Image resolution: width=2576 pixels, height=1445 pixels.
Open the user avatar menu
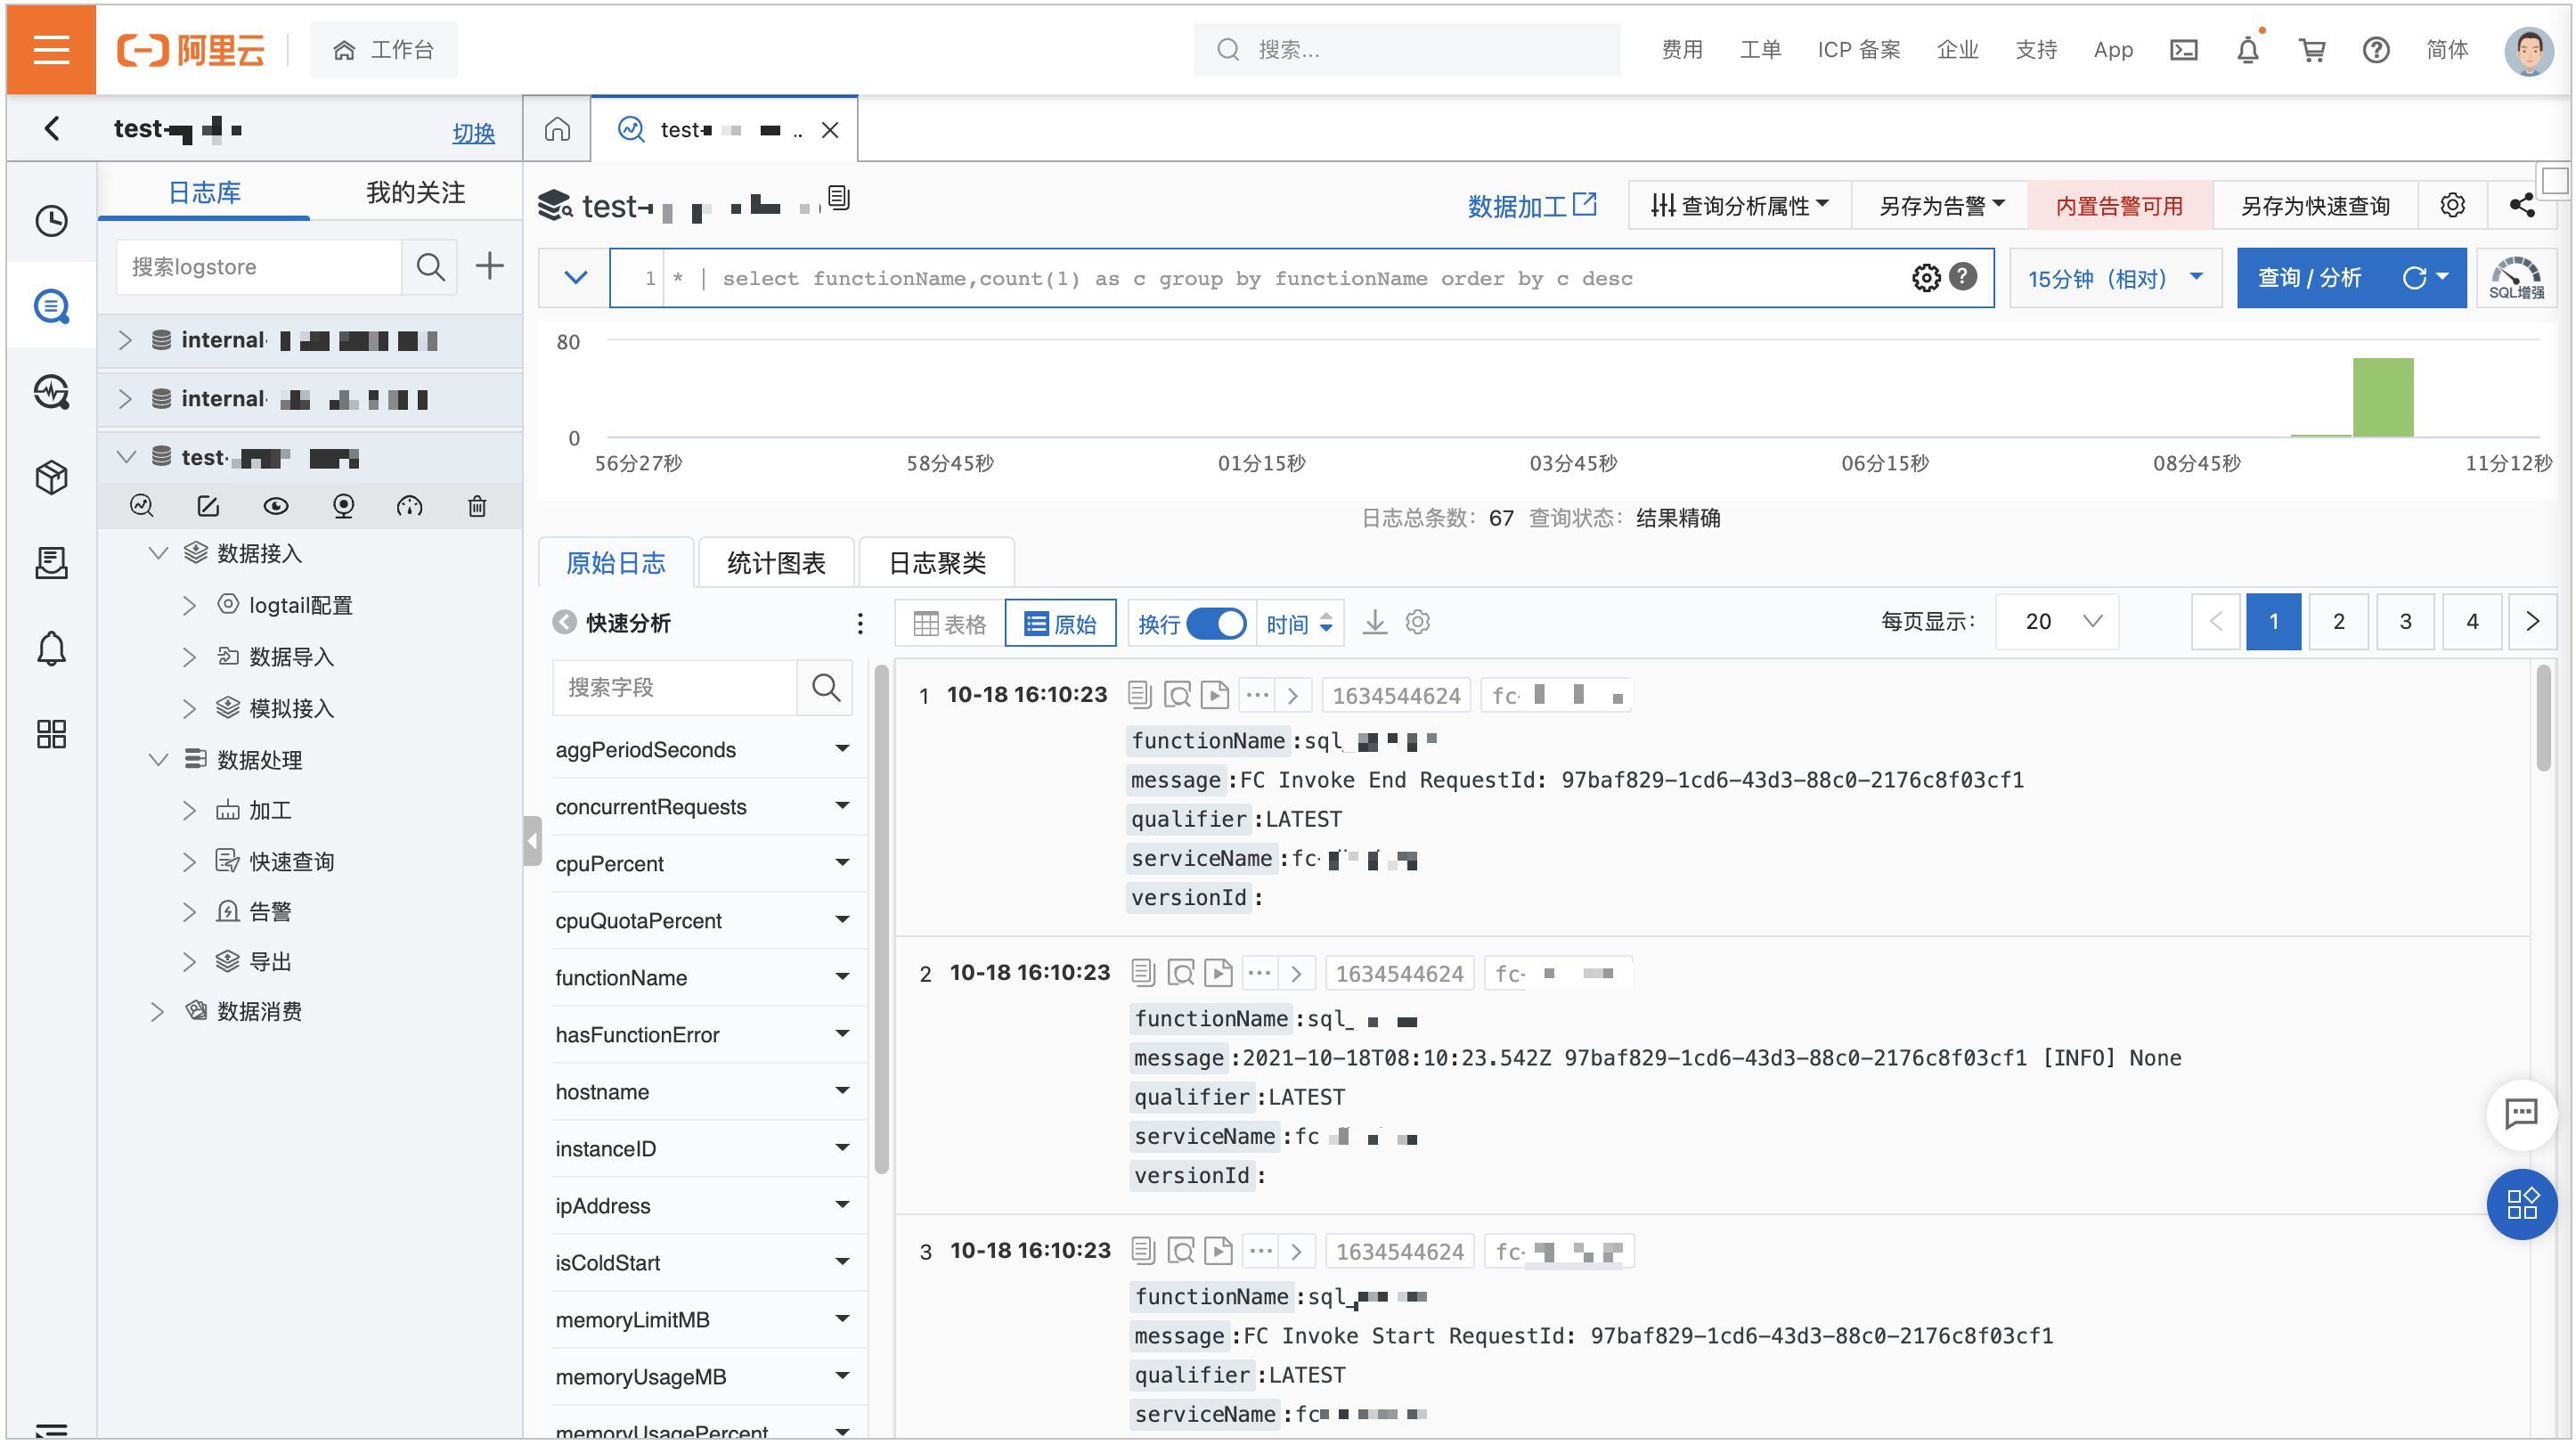pos(2527,50)
